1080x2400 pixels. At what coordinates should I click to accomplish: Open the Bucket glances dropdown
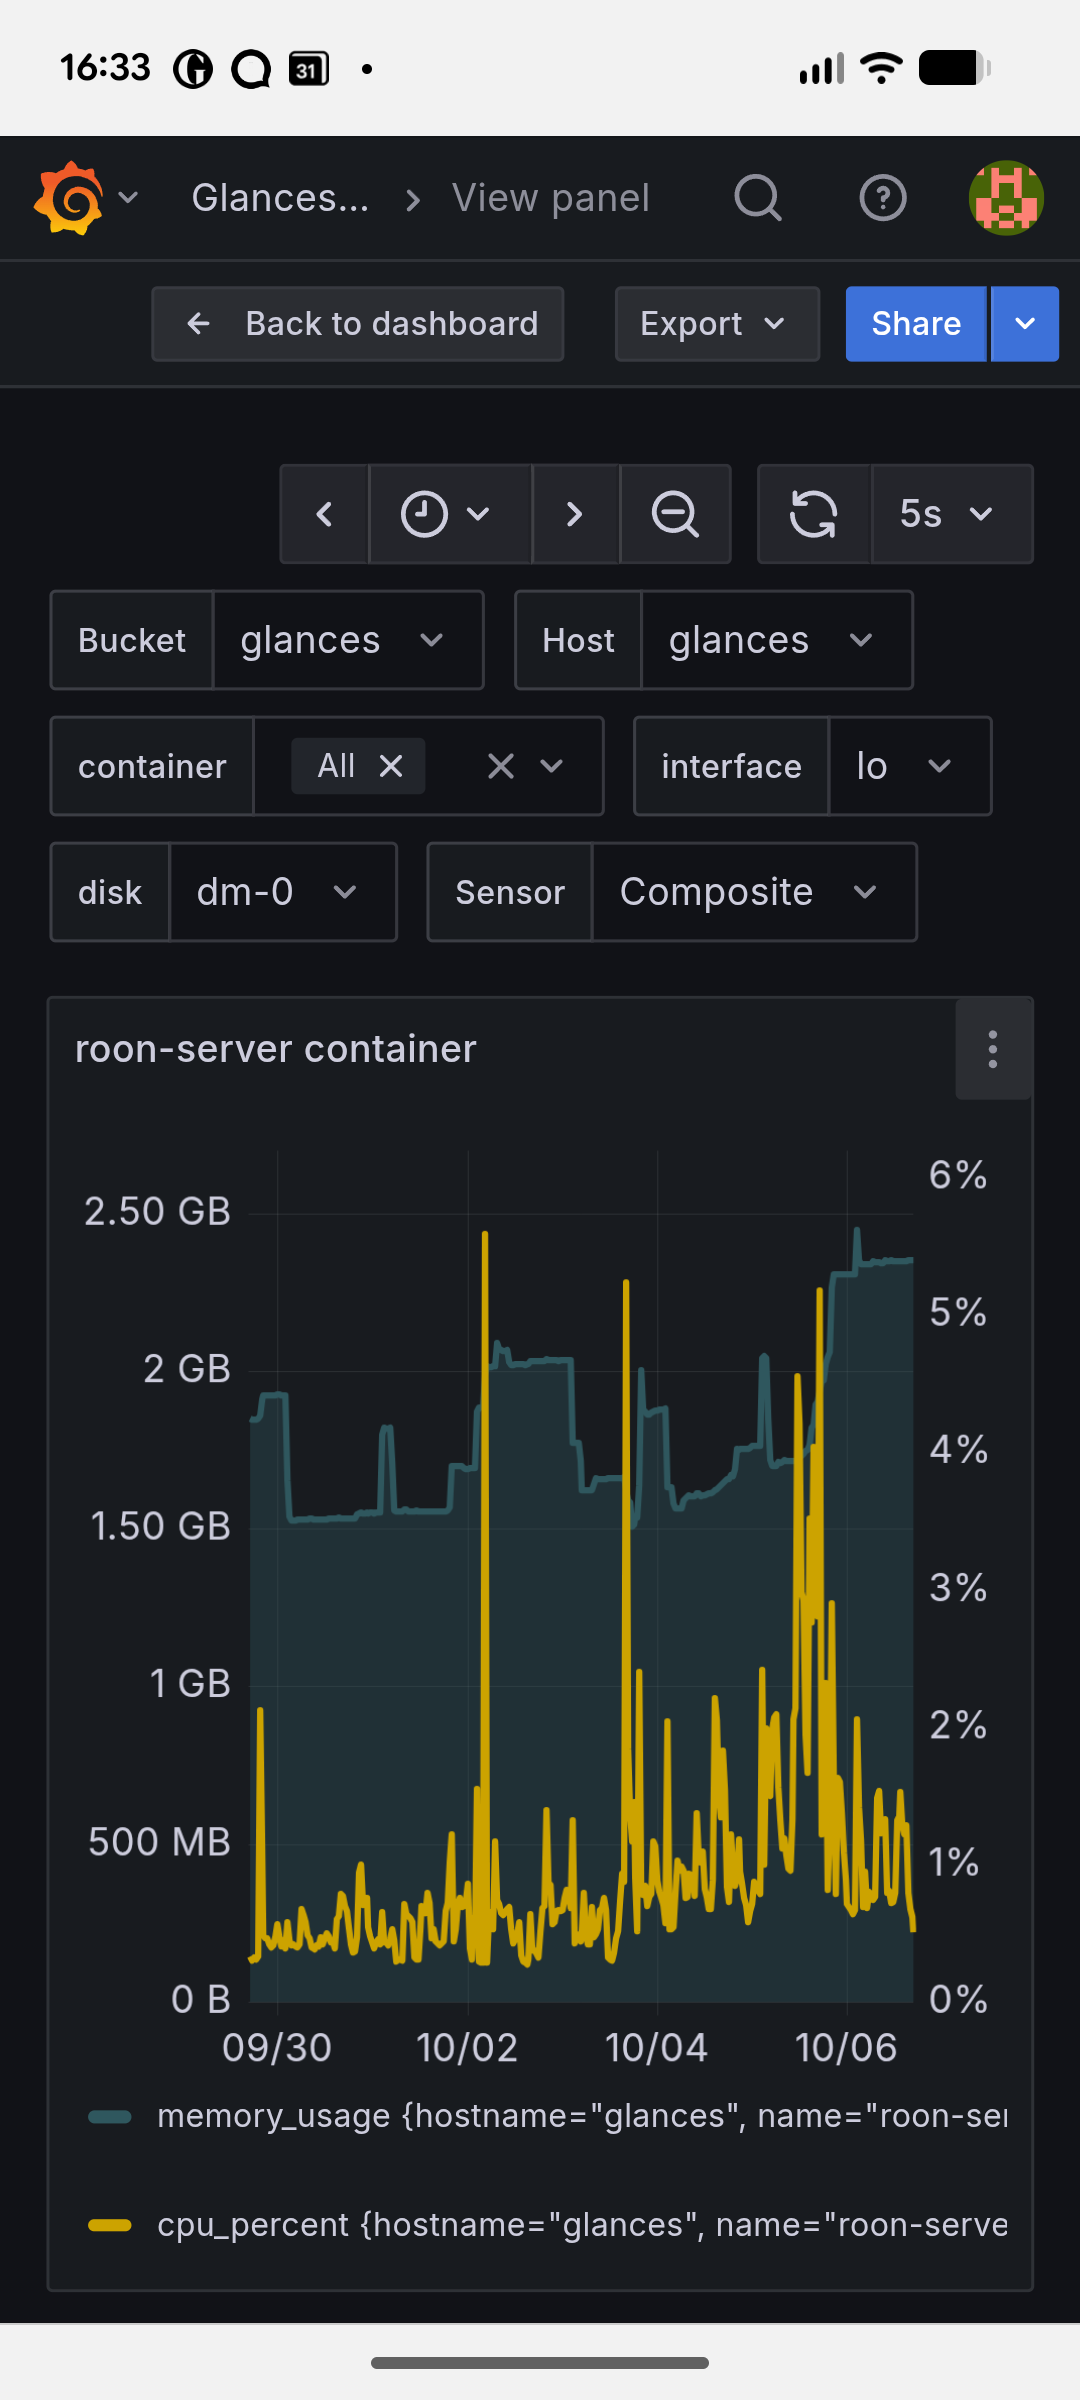tap(347, 640)
